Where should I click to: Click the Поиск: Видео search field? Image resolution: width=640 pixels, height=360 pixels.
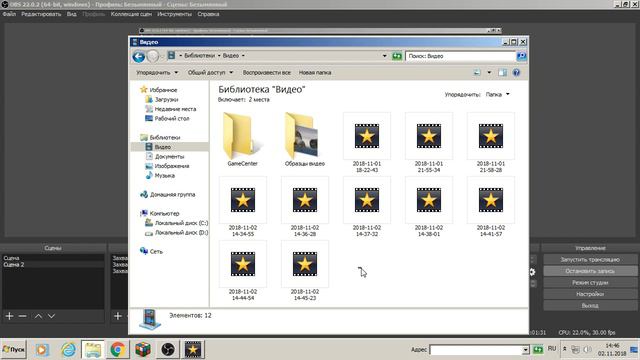pos(460,56)
